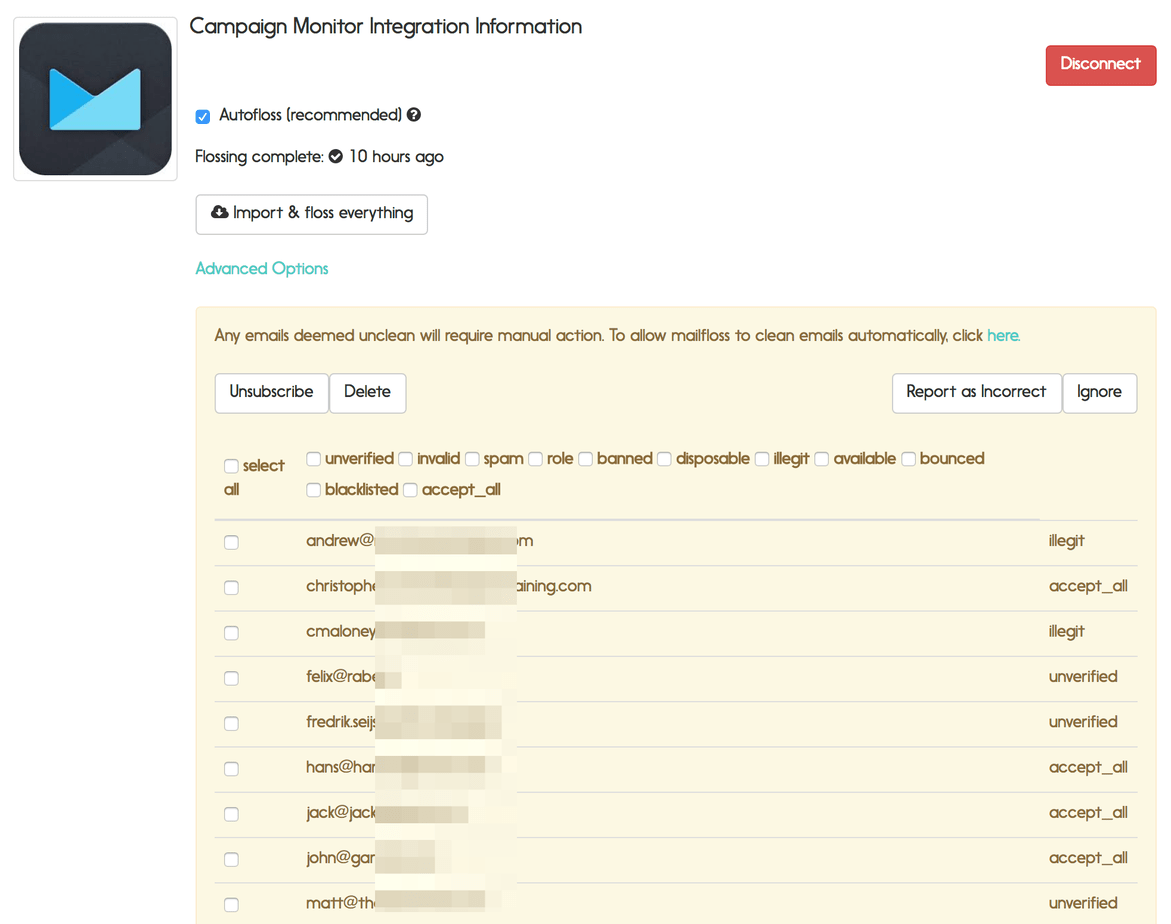Click the Unsubscribe button

[x=271, y=392]
